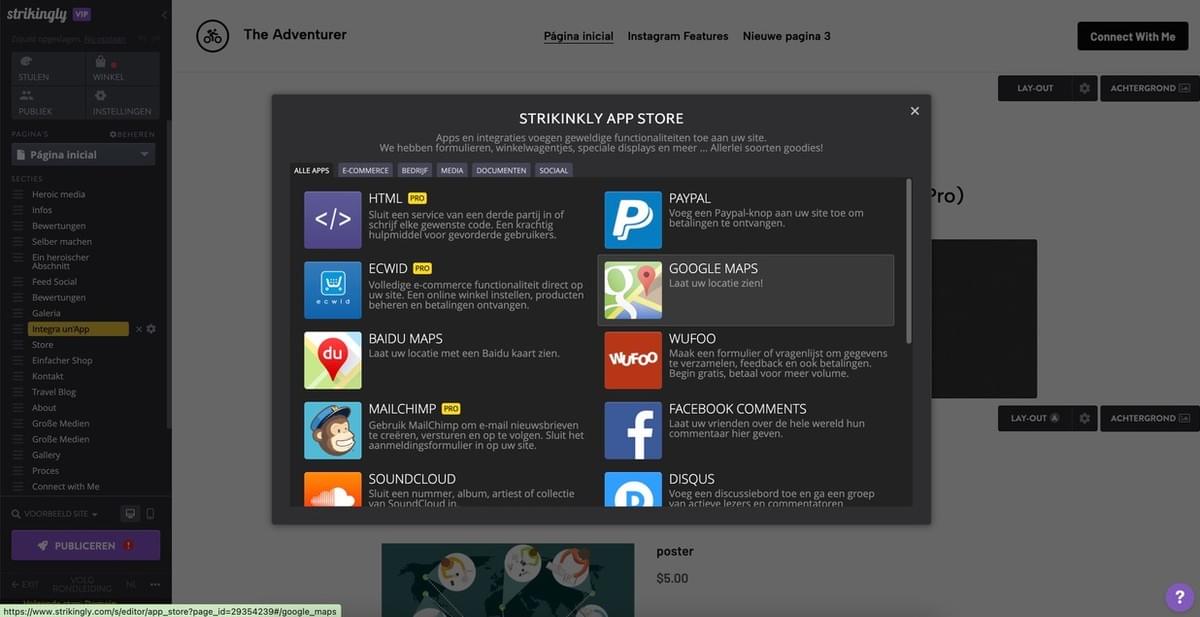This screenshot has width=1200, height=617.
Task: Click the SoundCloud app icon
Action: [332, 493]
